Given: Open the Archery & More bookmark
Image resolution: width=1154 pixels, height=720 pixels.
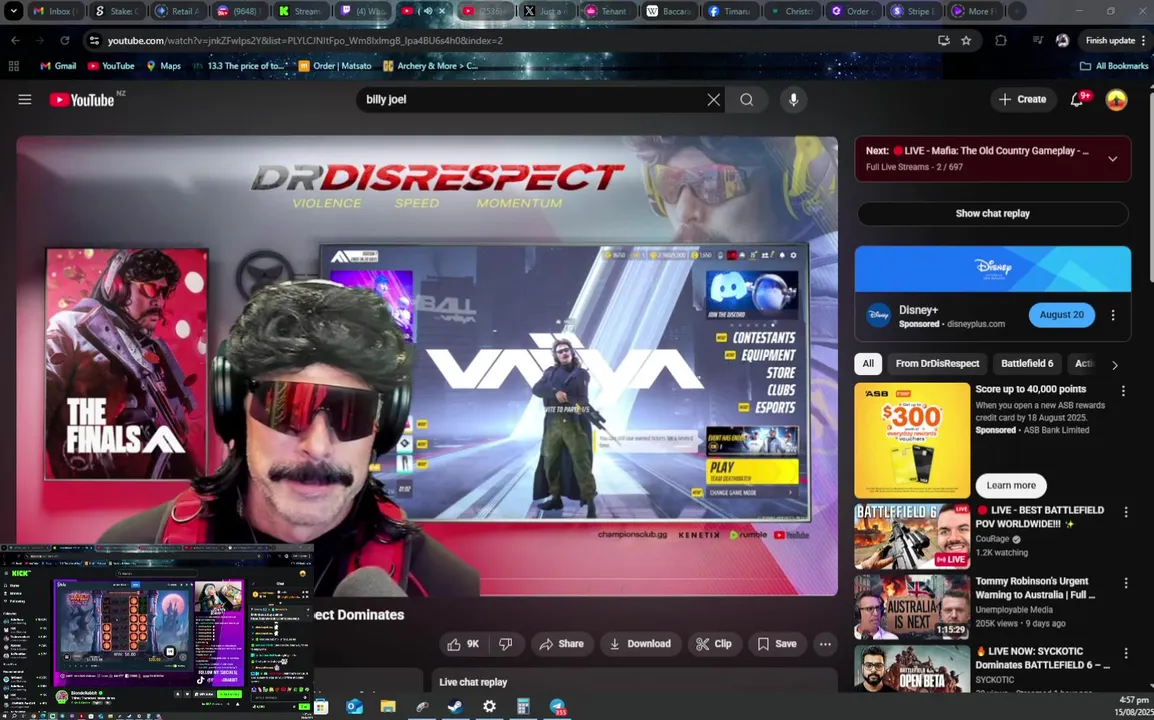Looking at the screenshot, I should pyautogui.click(x=431, y=66).
